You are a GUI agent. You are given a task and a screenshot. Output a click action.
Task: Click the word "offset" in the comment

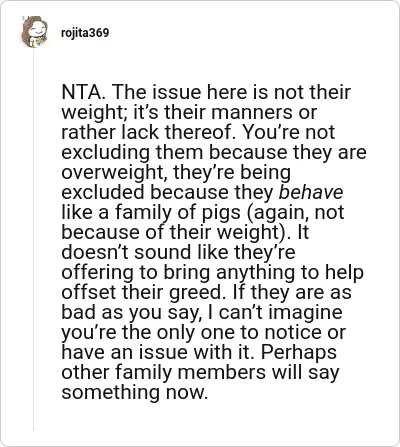tap(89, 292)
